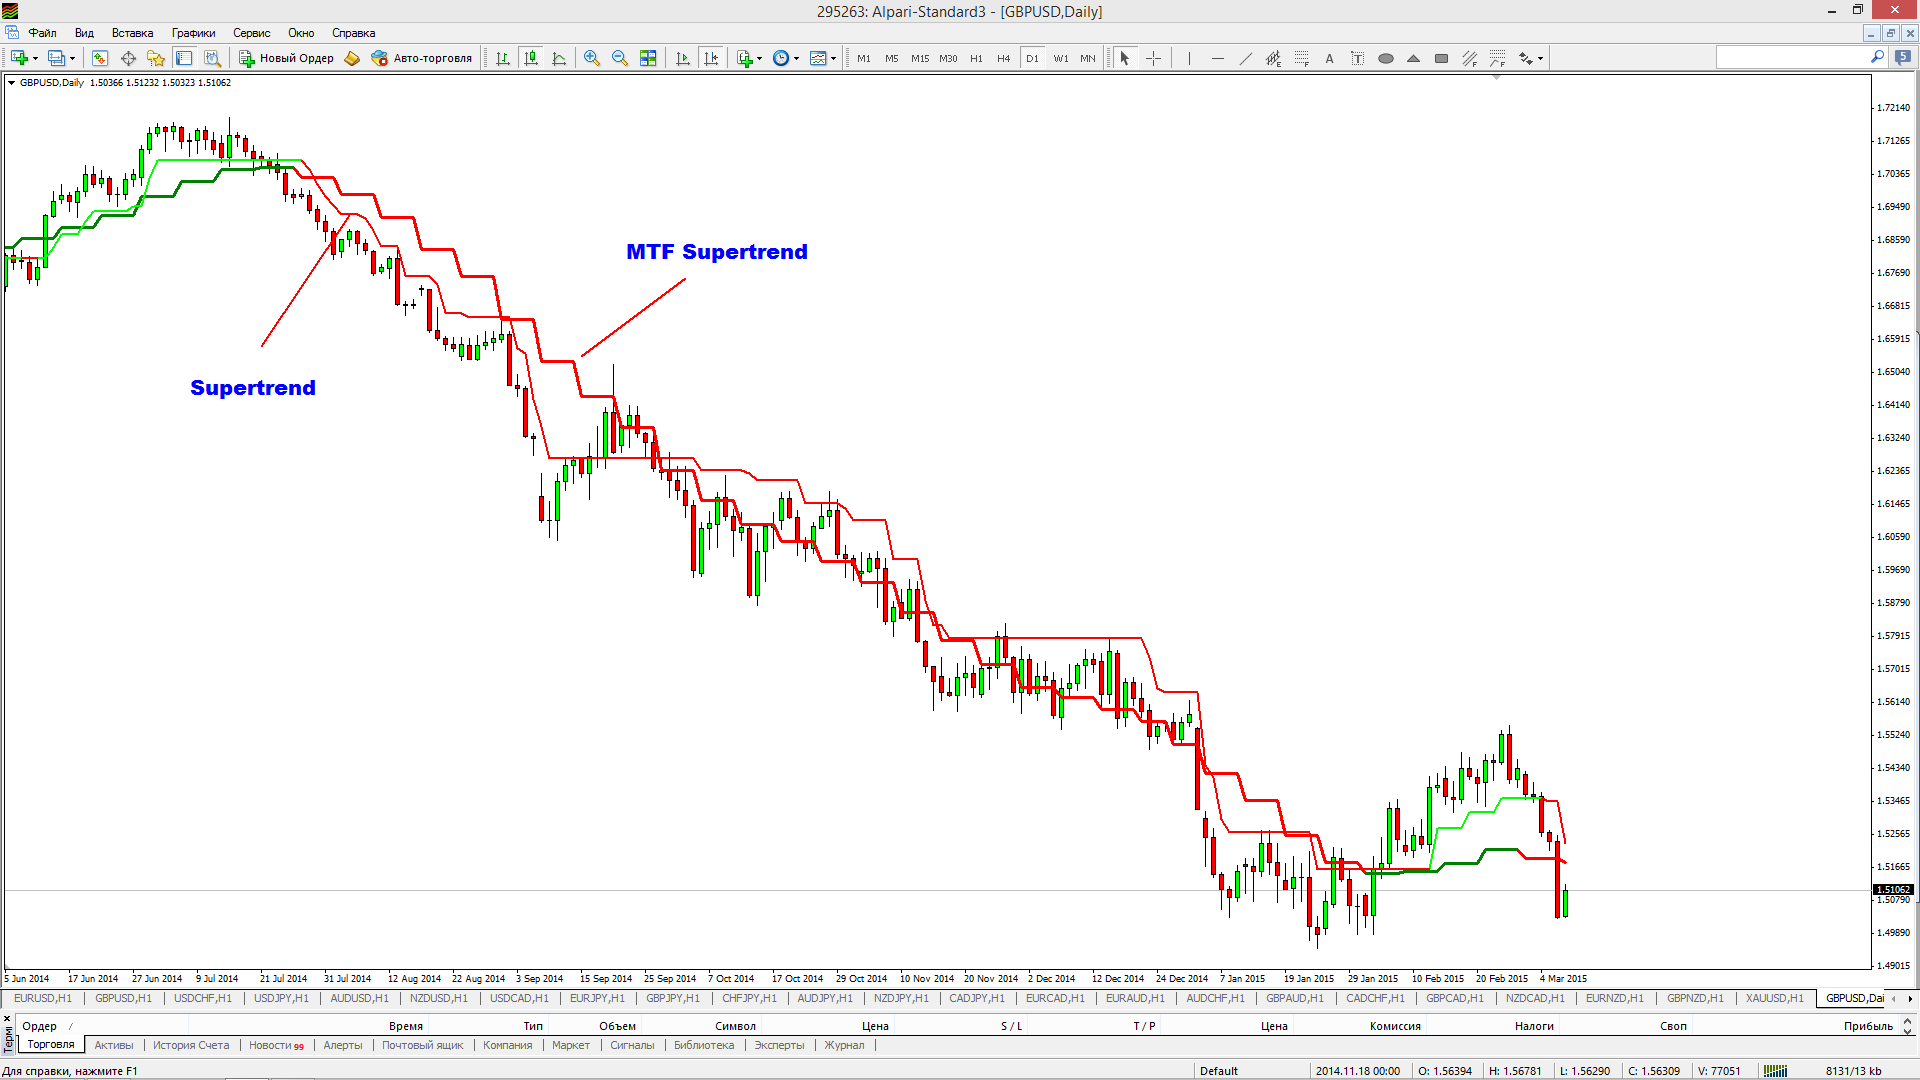Toggle chart auto scroll
1920x1080 pixels.
pos(683,58)
